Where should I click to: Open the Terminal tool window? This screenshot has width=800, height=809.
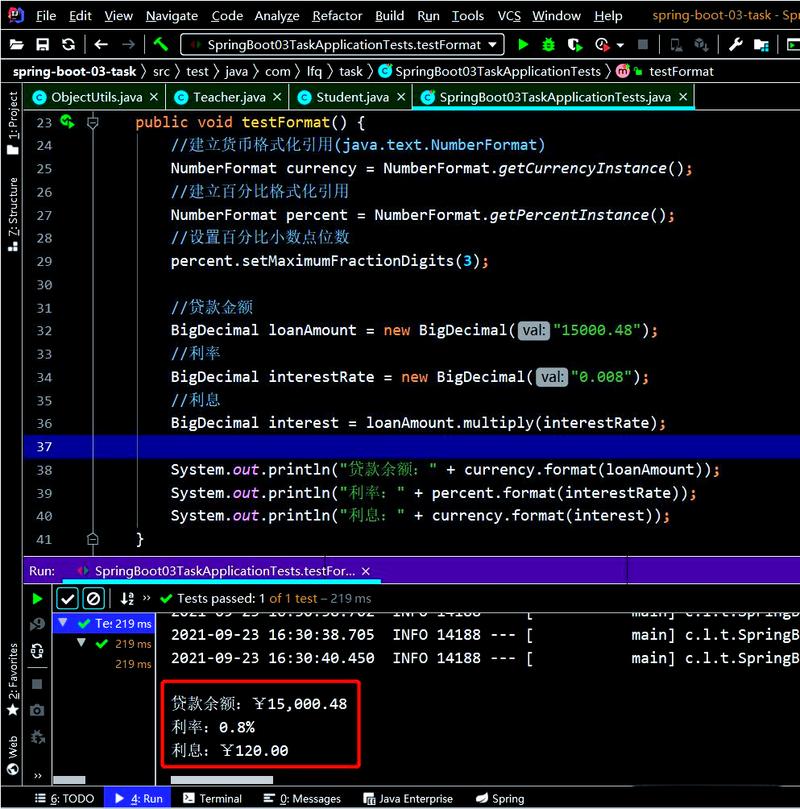213,798
